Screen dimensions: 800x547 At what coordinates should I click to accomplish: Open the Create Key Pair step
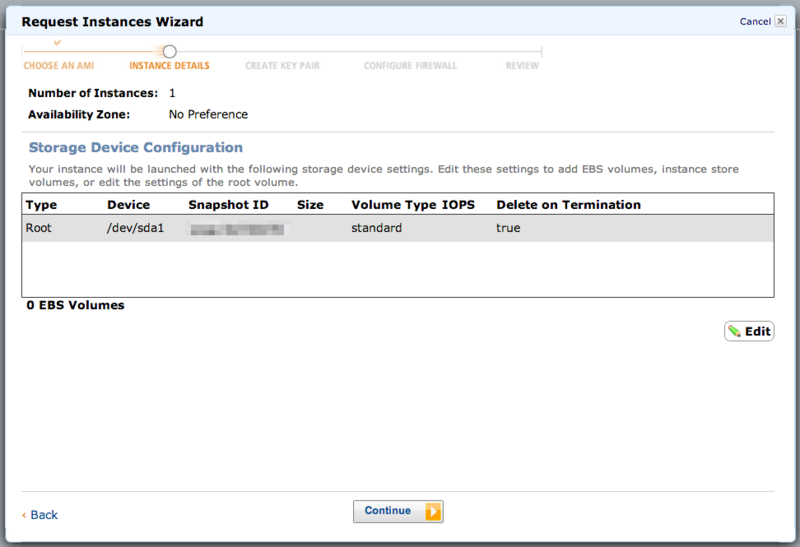tap(282, 66)
